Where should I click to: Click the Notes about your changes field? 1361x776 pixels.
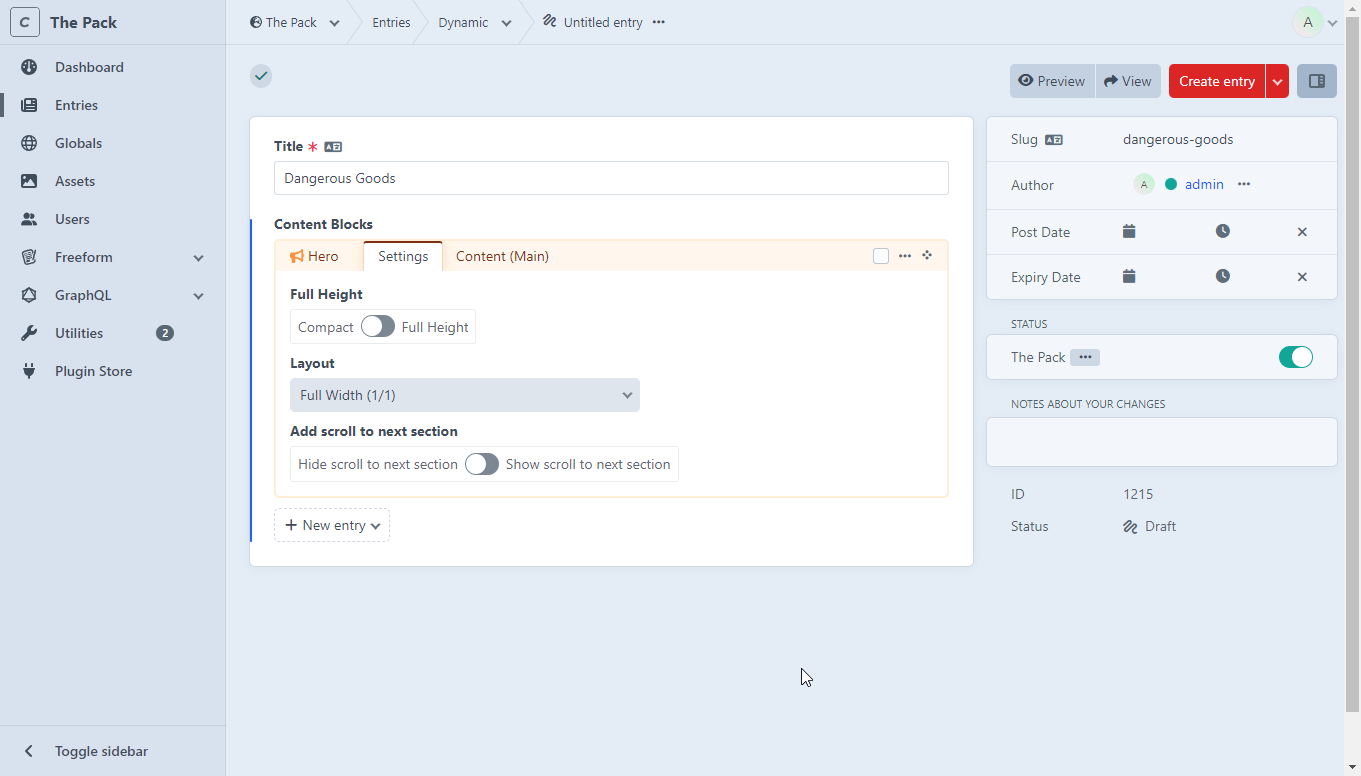[x=1161, y=441]
